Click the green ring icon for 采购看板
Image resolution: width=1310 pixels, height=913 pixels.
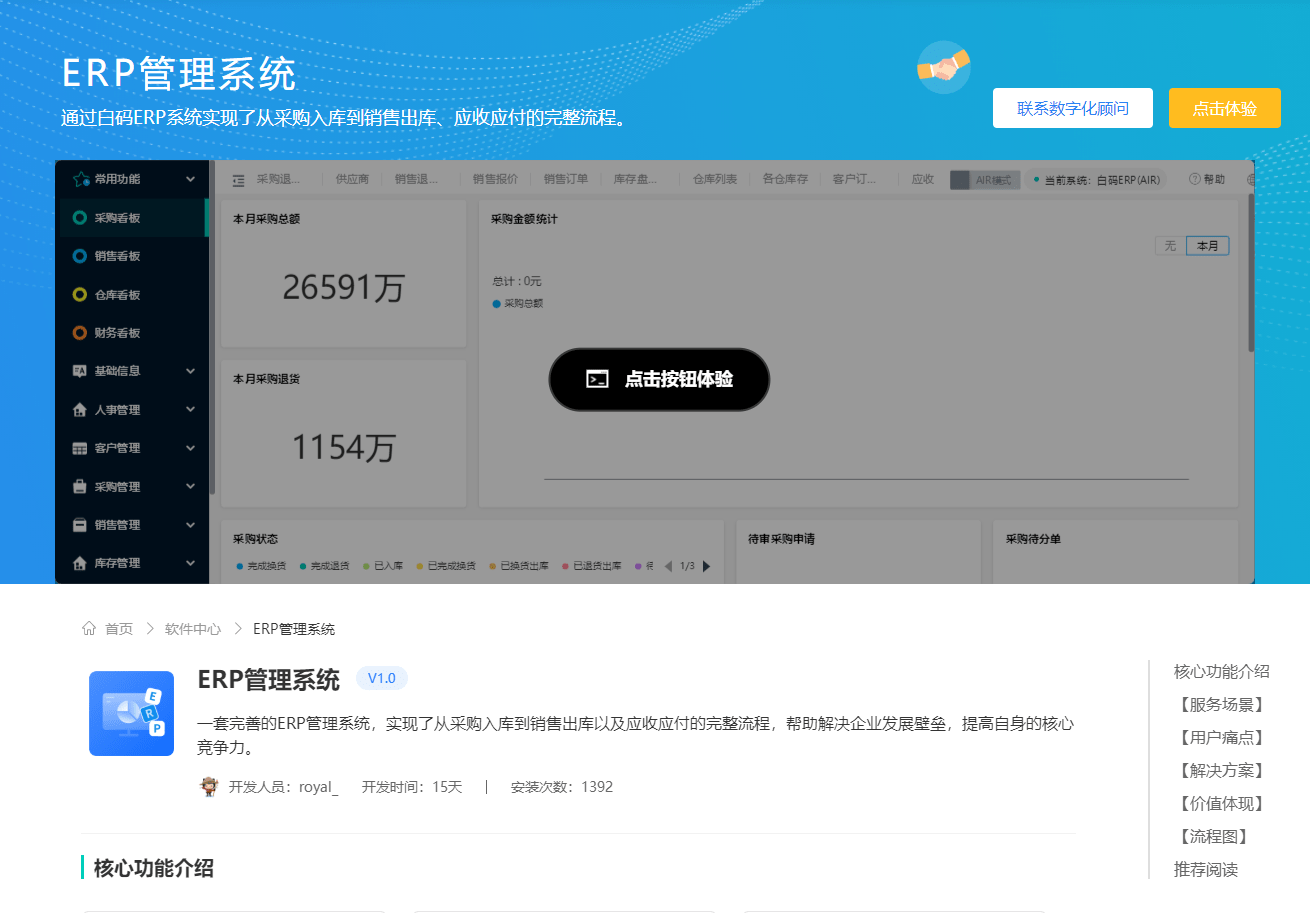[x=80, y=217]
